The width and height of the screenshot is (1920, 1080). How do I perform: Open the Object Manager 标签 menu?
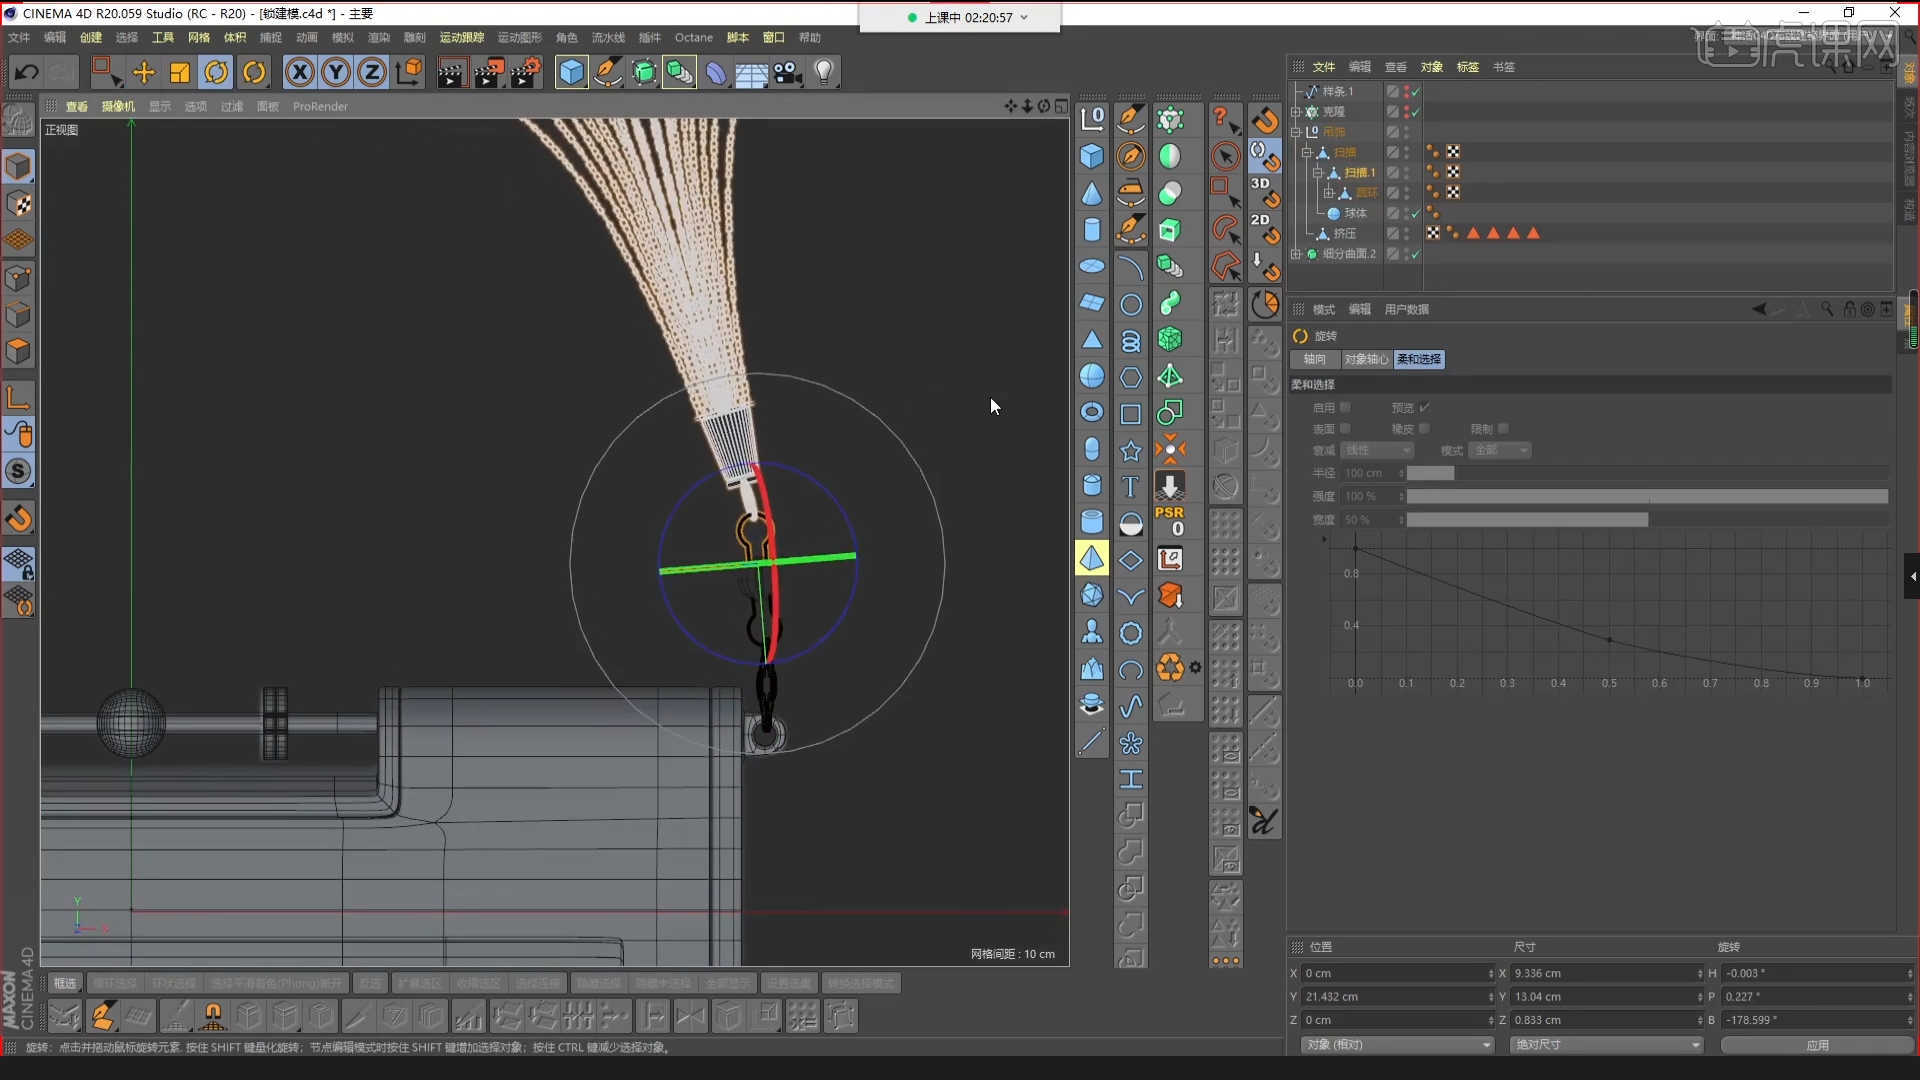pos(1467,67)
